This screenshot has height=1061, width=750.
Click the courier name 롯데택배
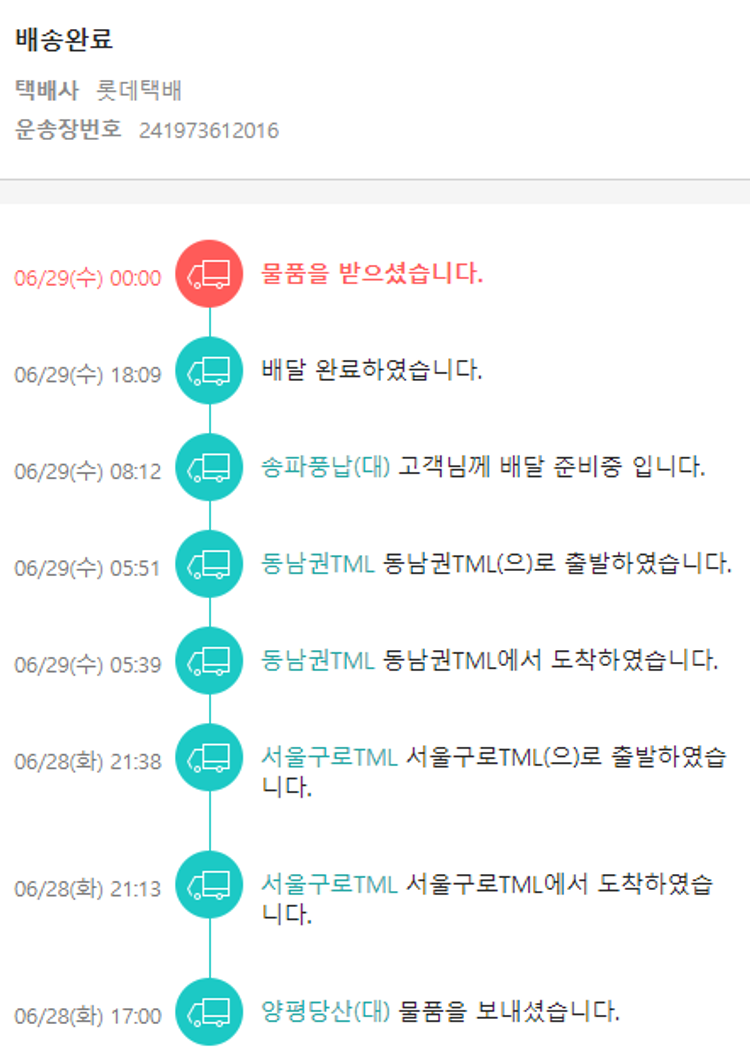139,92
